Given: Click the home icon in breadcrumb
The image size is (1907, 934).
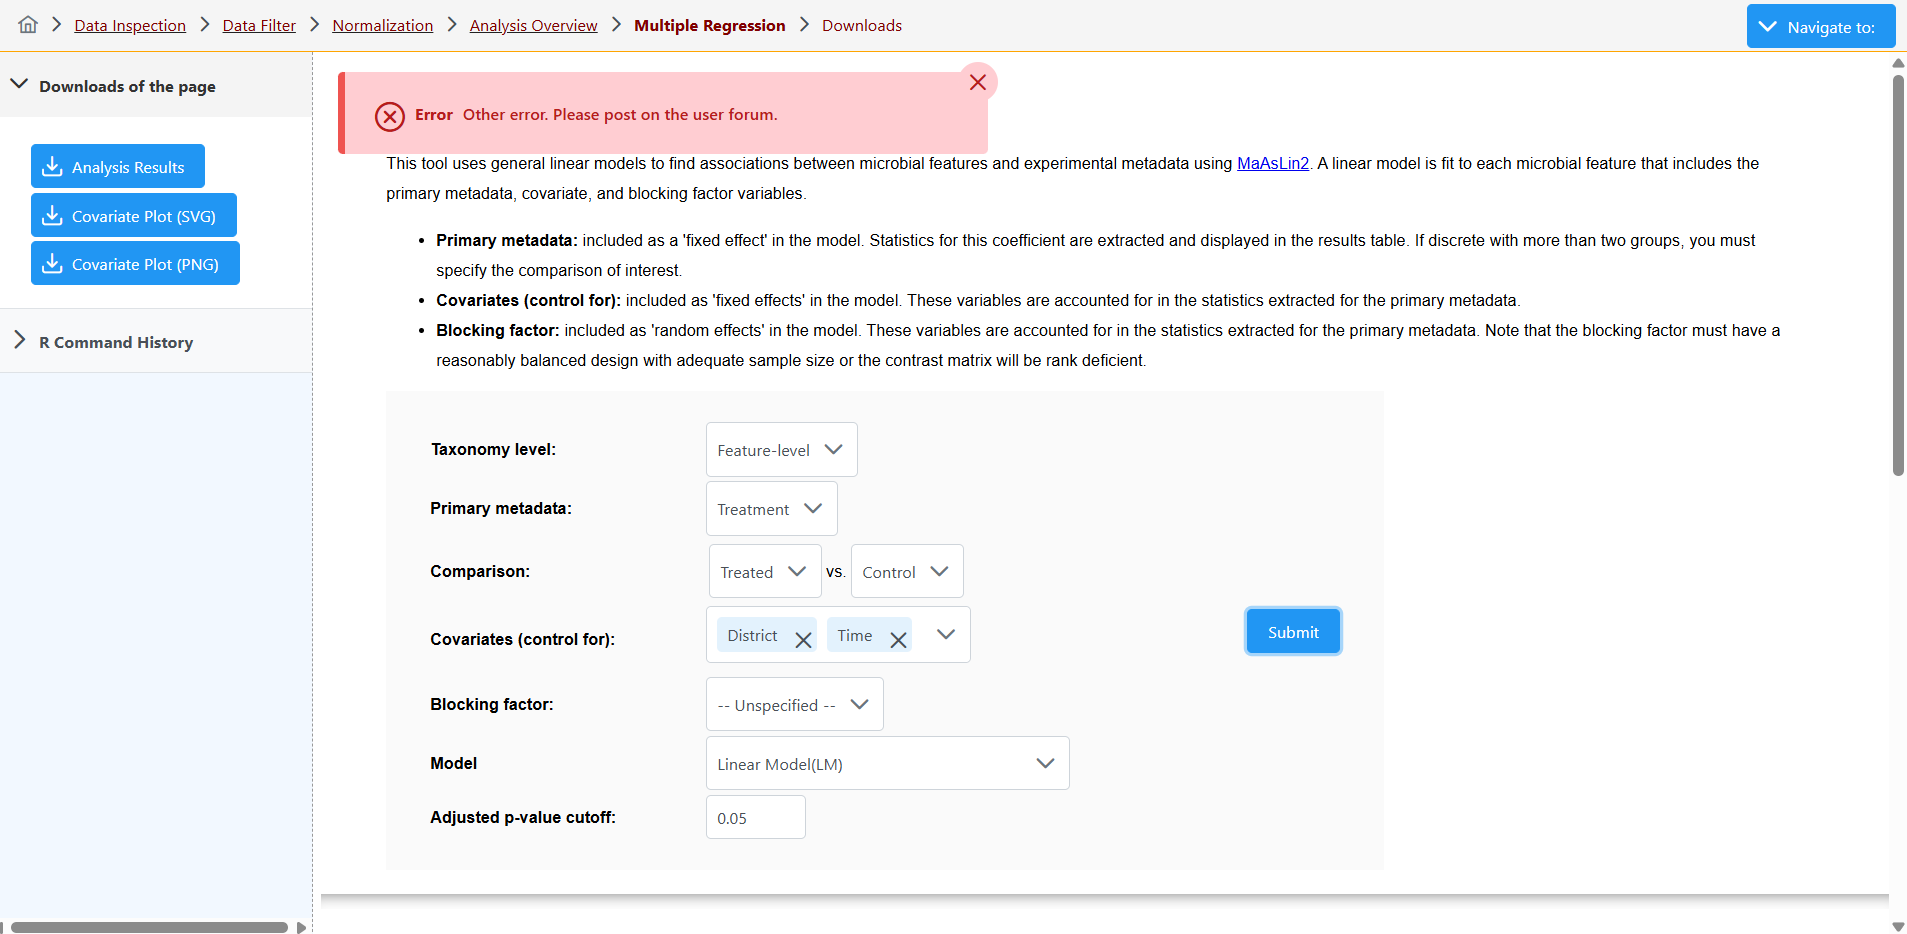Looking at the screenshot, I should tap(28, 25).
